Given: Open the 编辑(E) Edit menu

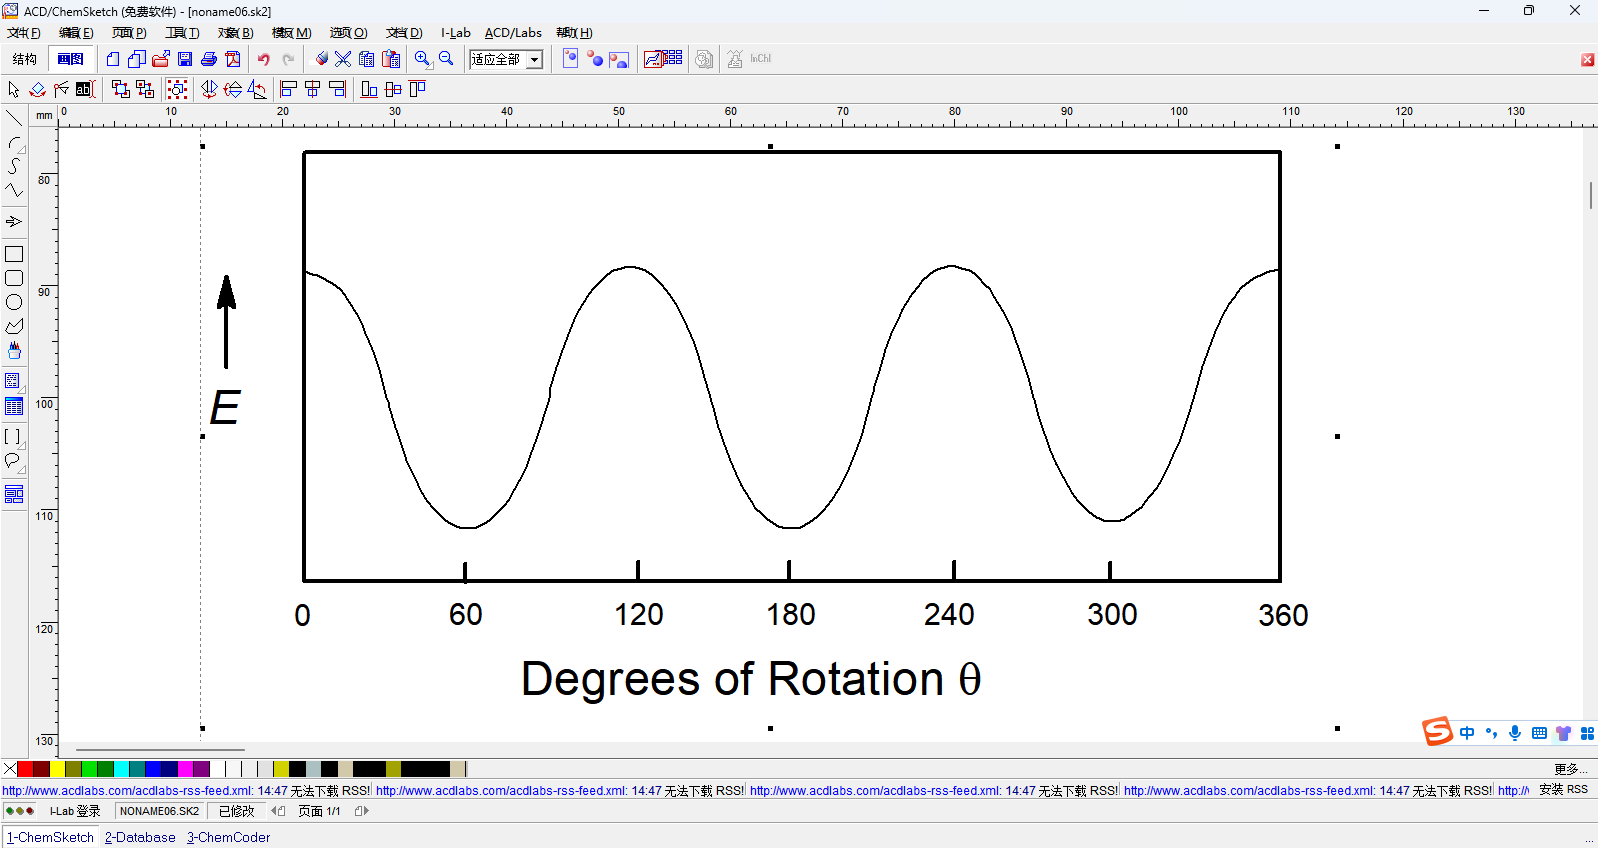Looking at the screenshot, I should point(76,33).
